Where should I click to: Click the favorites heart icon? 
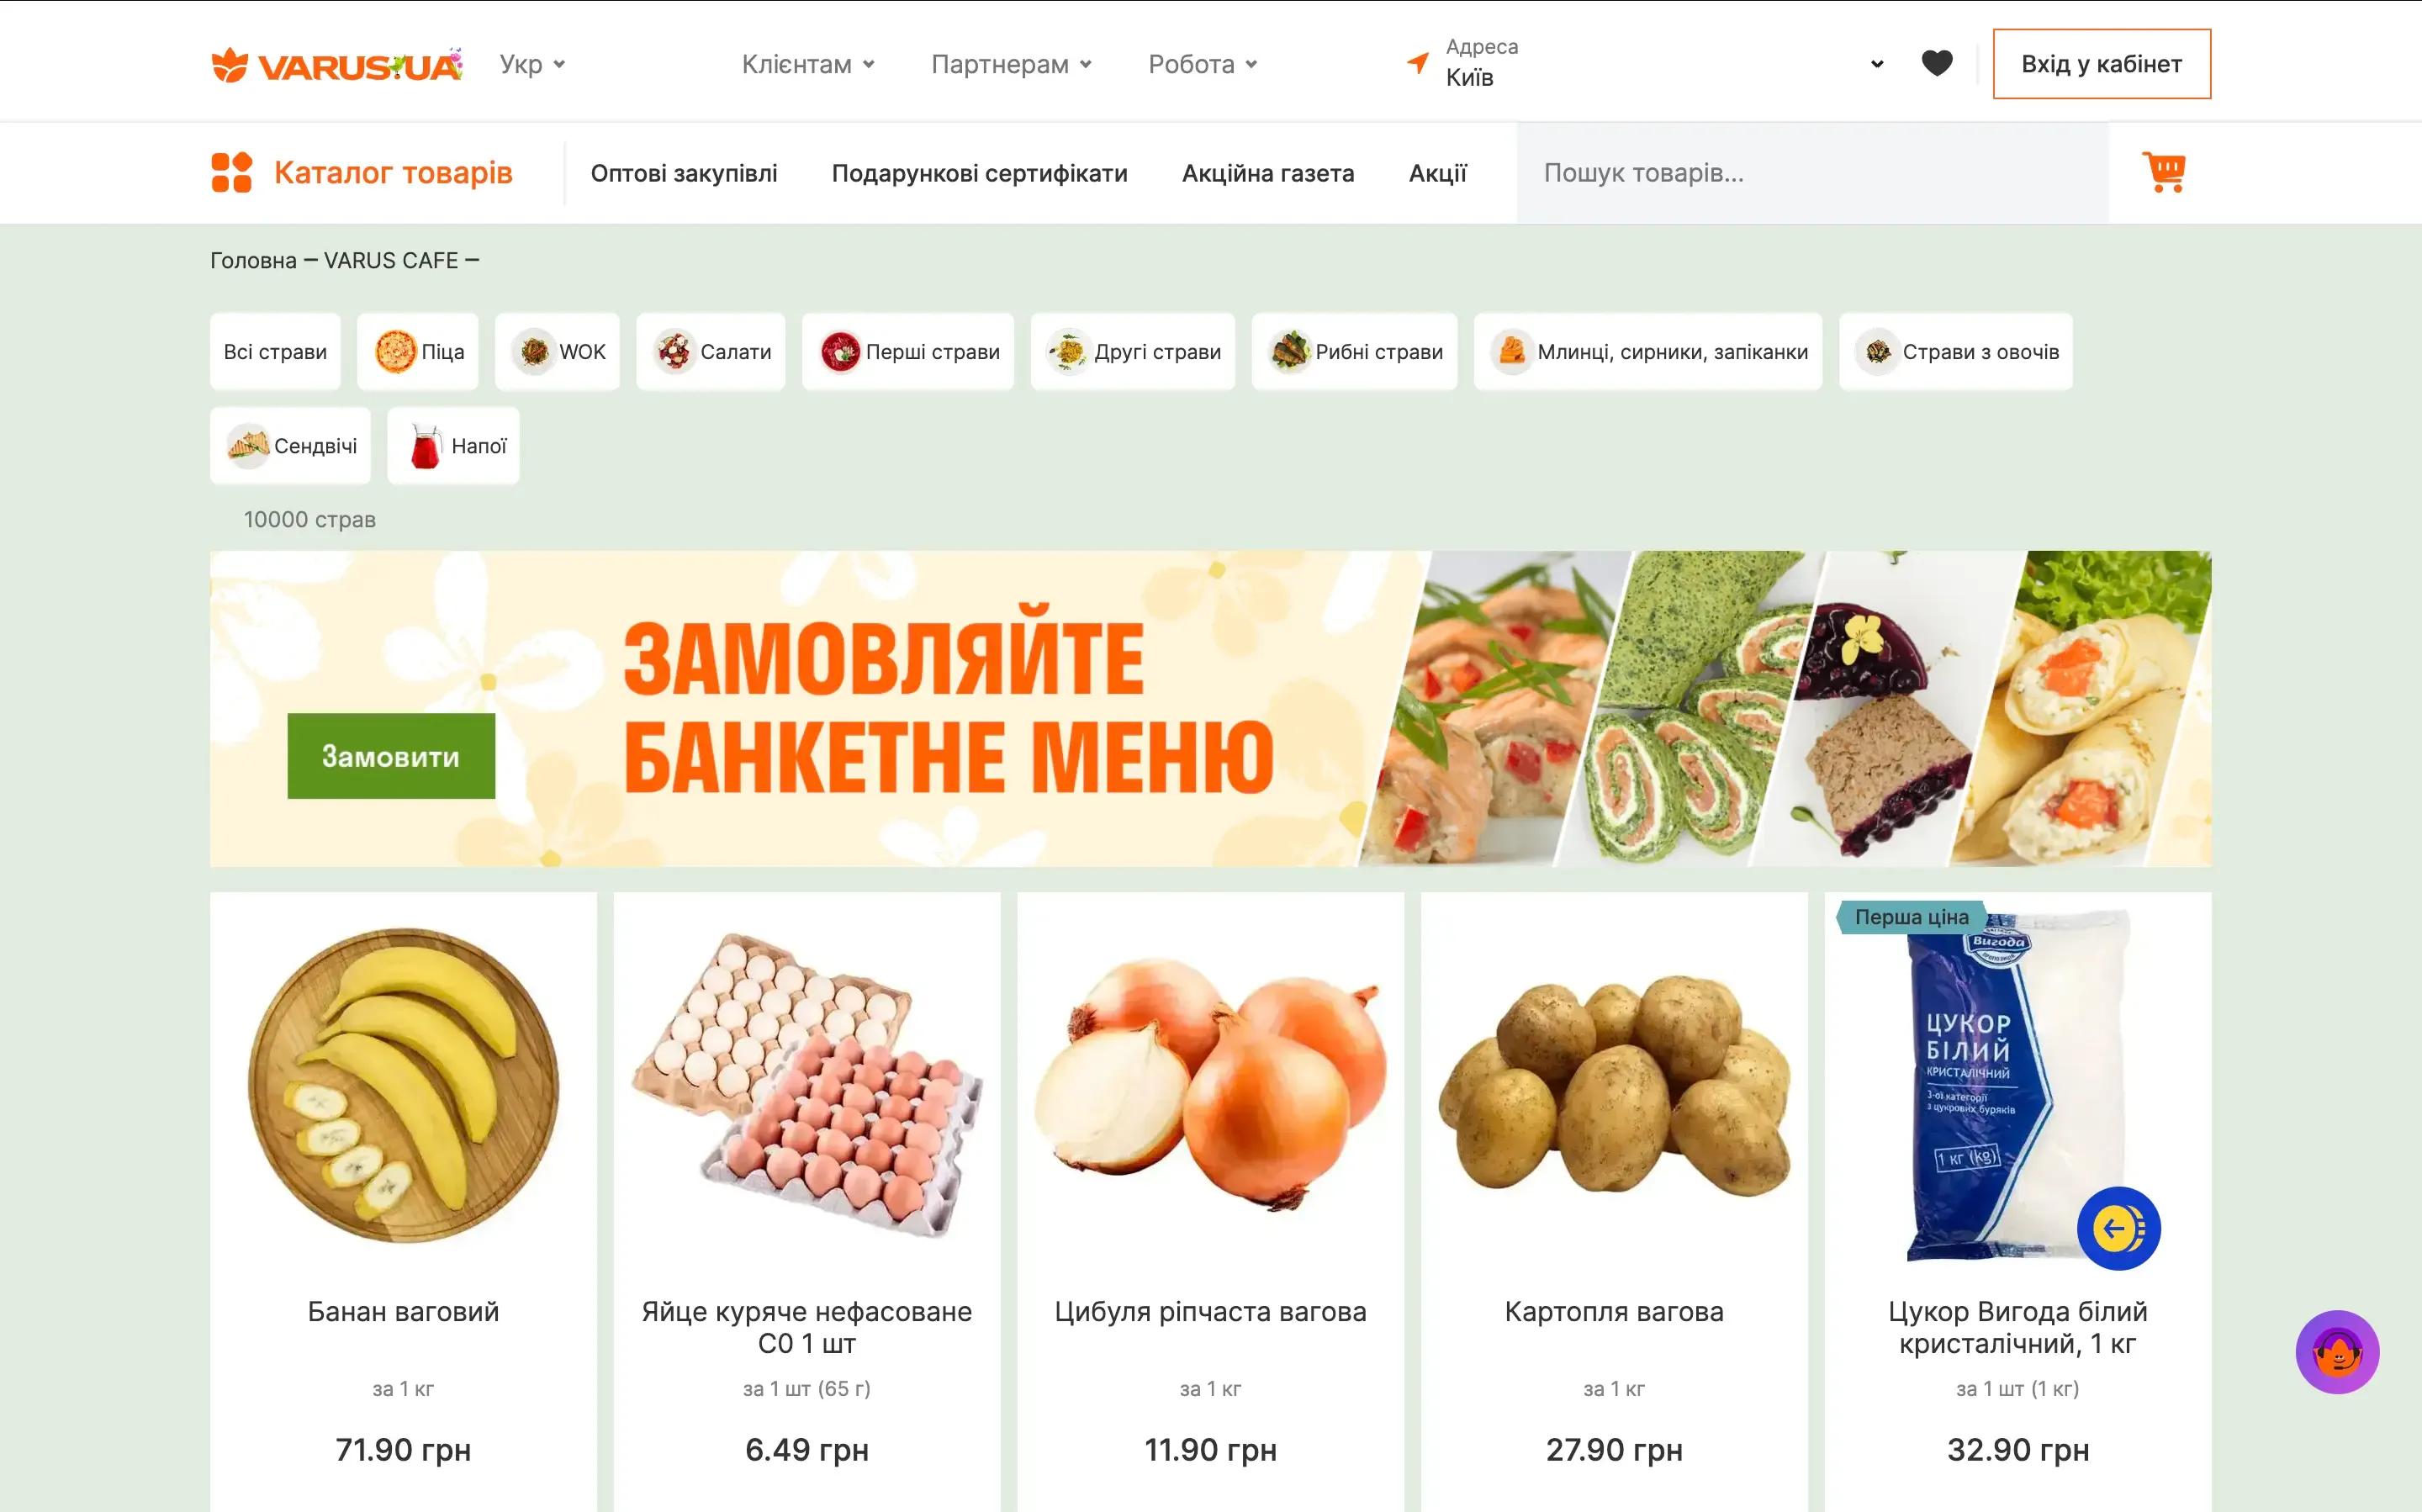pyautogui.click(x=1937, y=63)
